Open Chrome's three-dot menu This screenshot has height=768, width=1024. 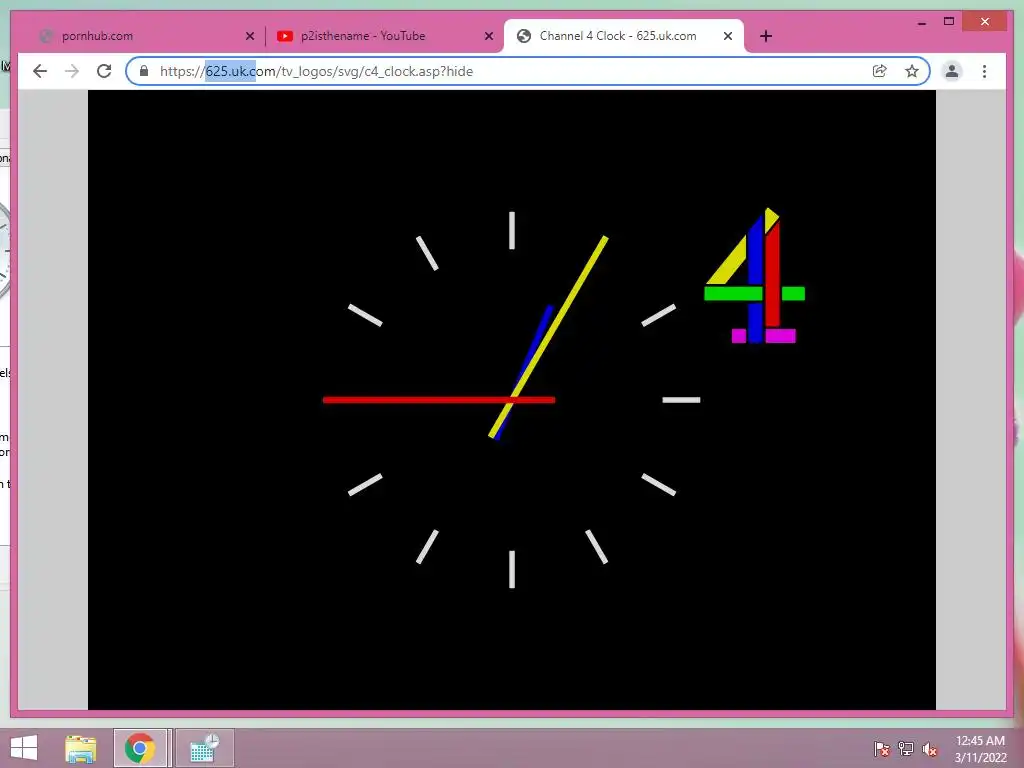[984, 71]
